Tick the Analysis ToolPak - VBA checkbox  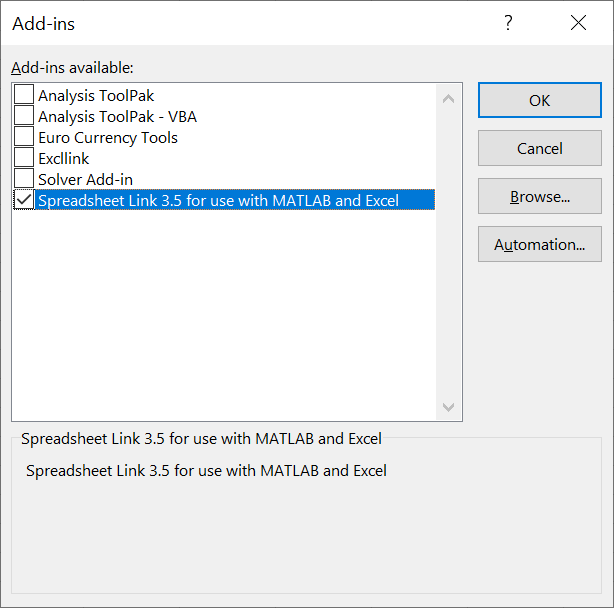click(24, 117)
